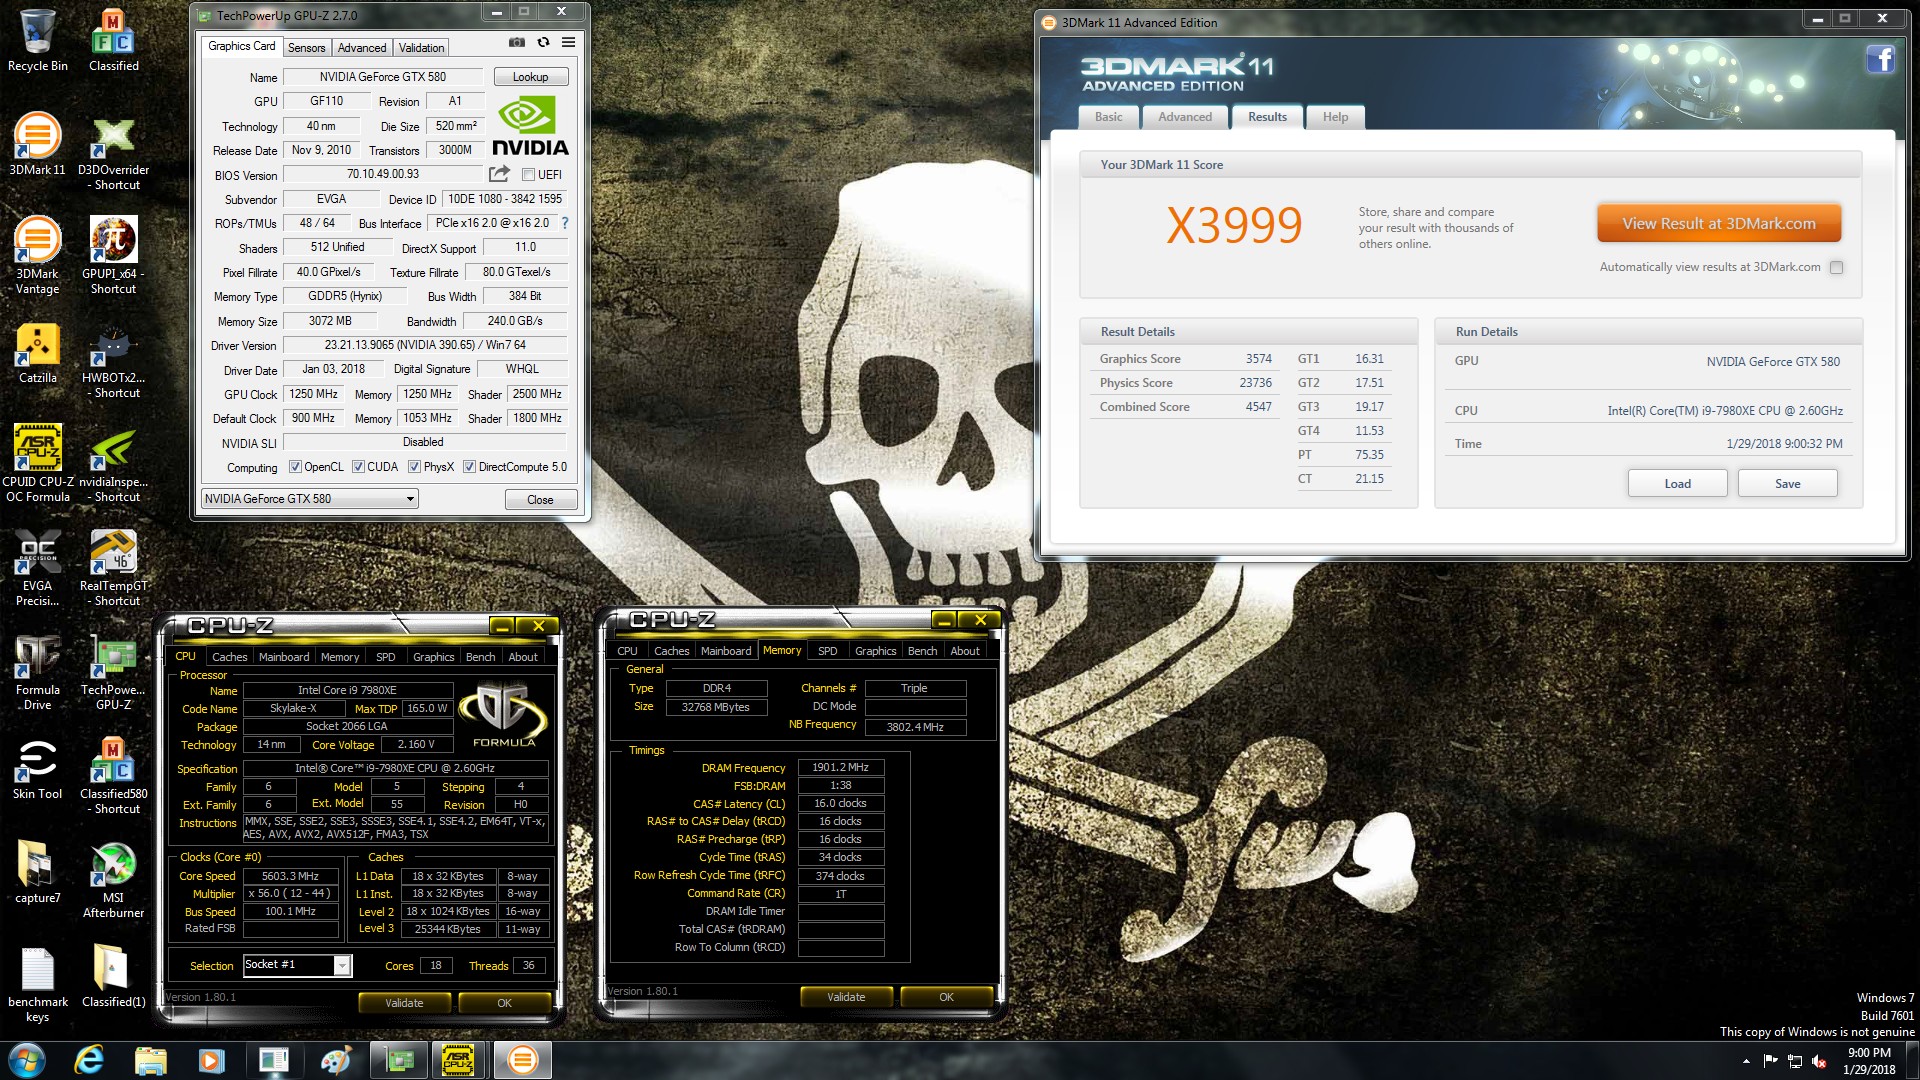Click the X3999 score value
Image resolution: width=1920 pixels, height=1080 pixels.
pos(1235,226)
